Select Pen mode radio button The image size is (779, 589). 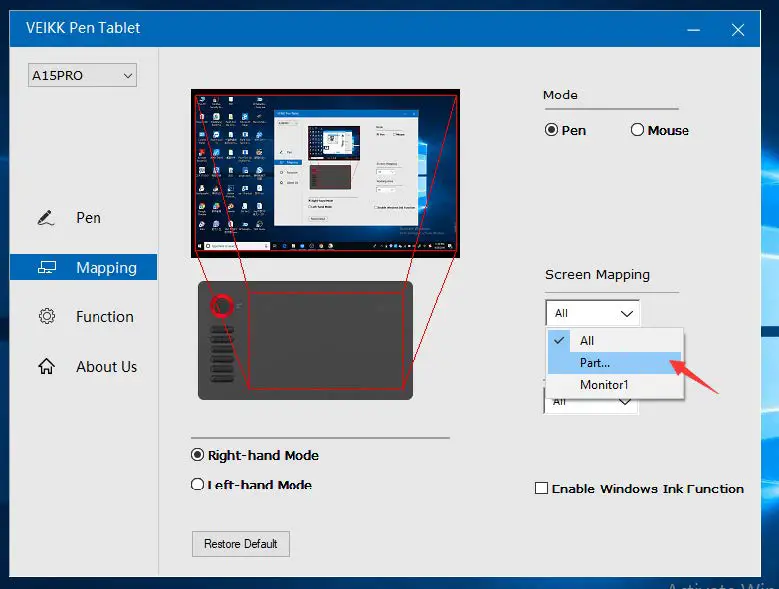point(551,130)
